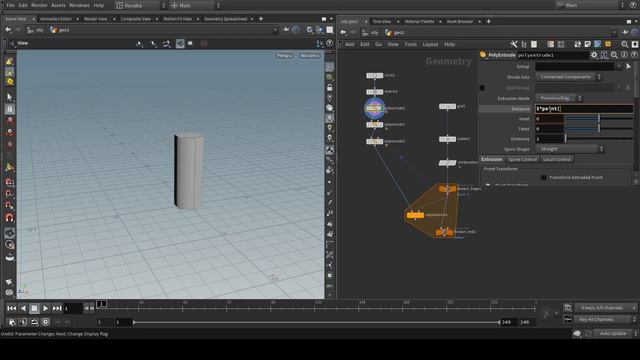Add a new pane tab in Scene View
The height and width of the screenshot is (360, 640).
(261, 19)
